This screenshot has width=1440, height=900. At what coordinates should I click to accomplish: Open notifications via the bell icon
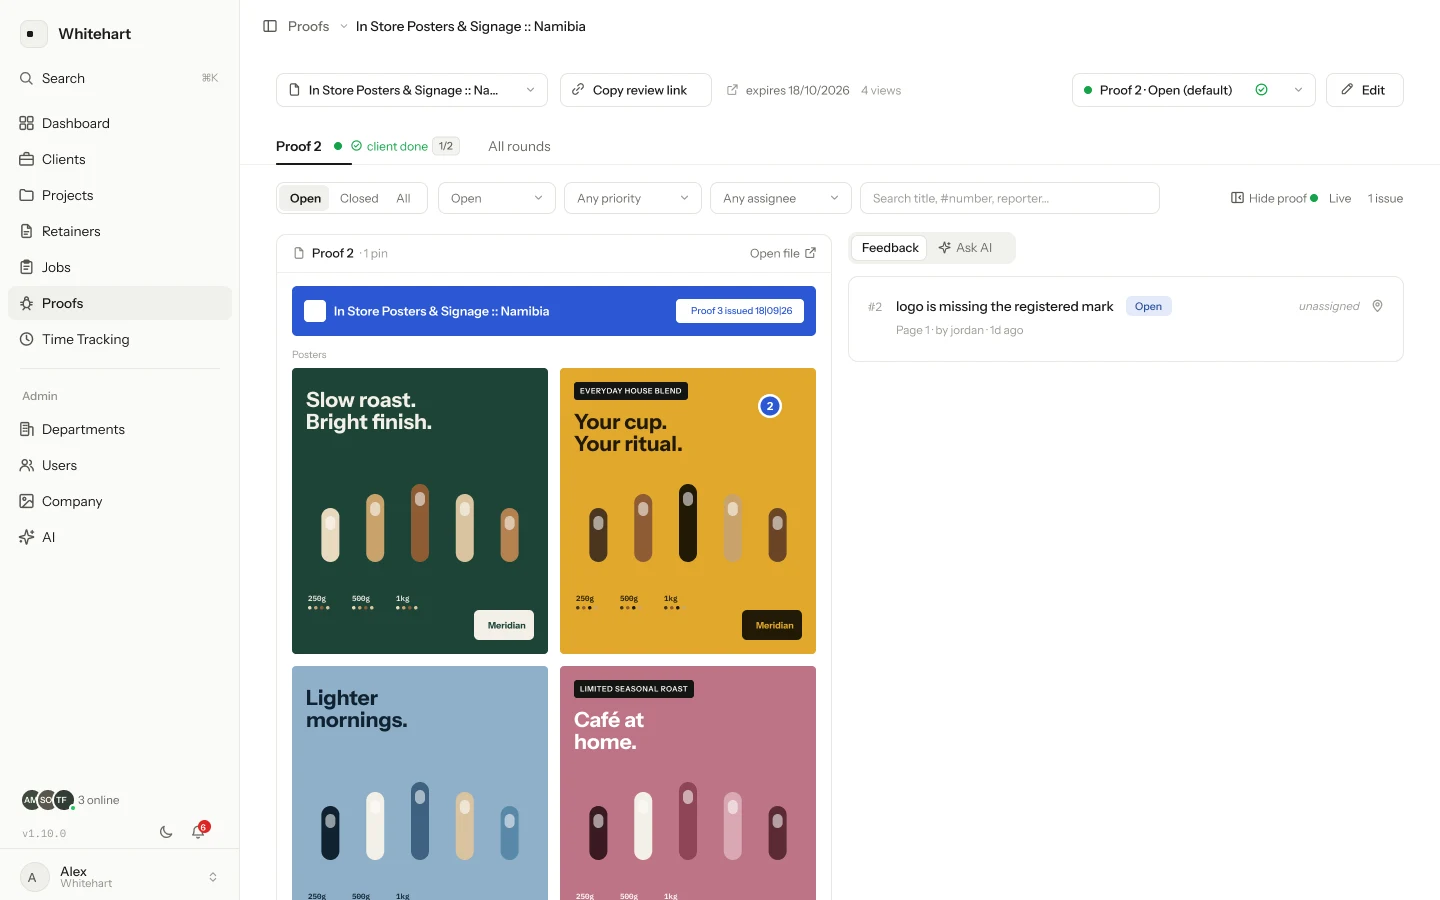pyautogui.click(x=198, y=832)
